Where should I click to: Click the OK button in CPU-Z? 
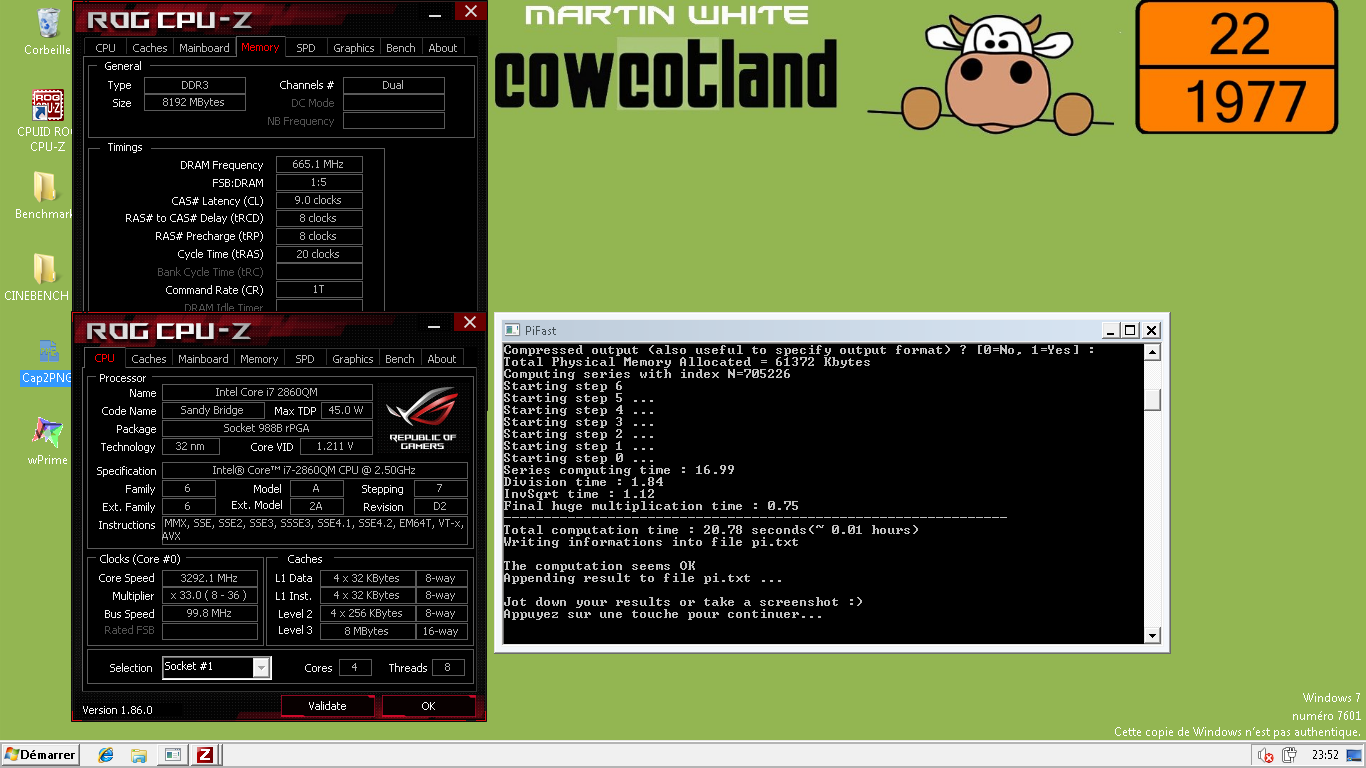pyautogui.click(x=428, y=705)
